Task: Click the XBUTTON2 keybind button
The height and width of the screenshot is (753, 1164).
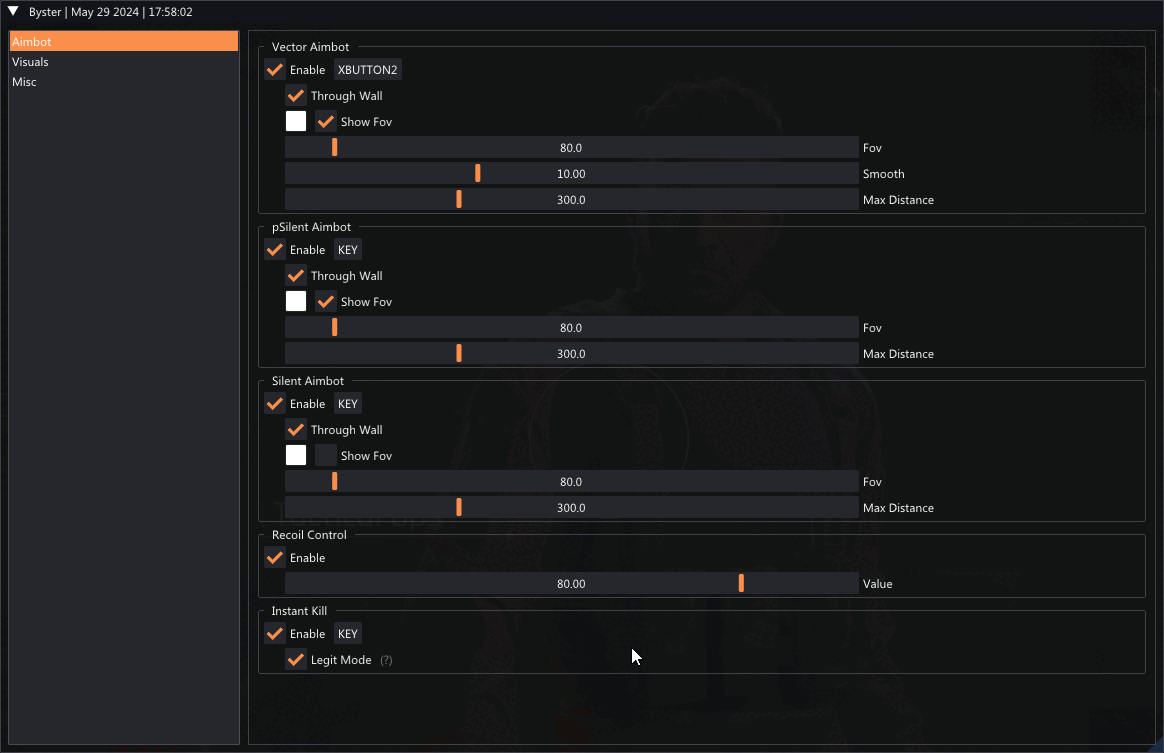Action: [367, 70]
